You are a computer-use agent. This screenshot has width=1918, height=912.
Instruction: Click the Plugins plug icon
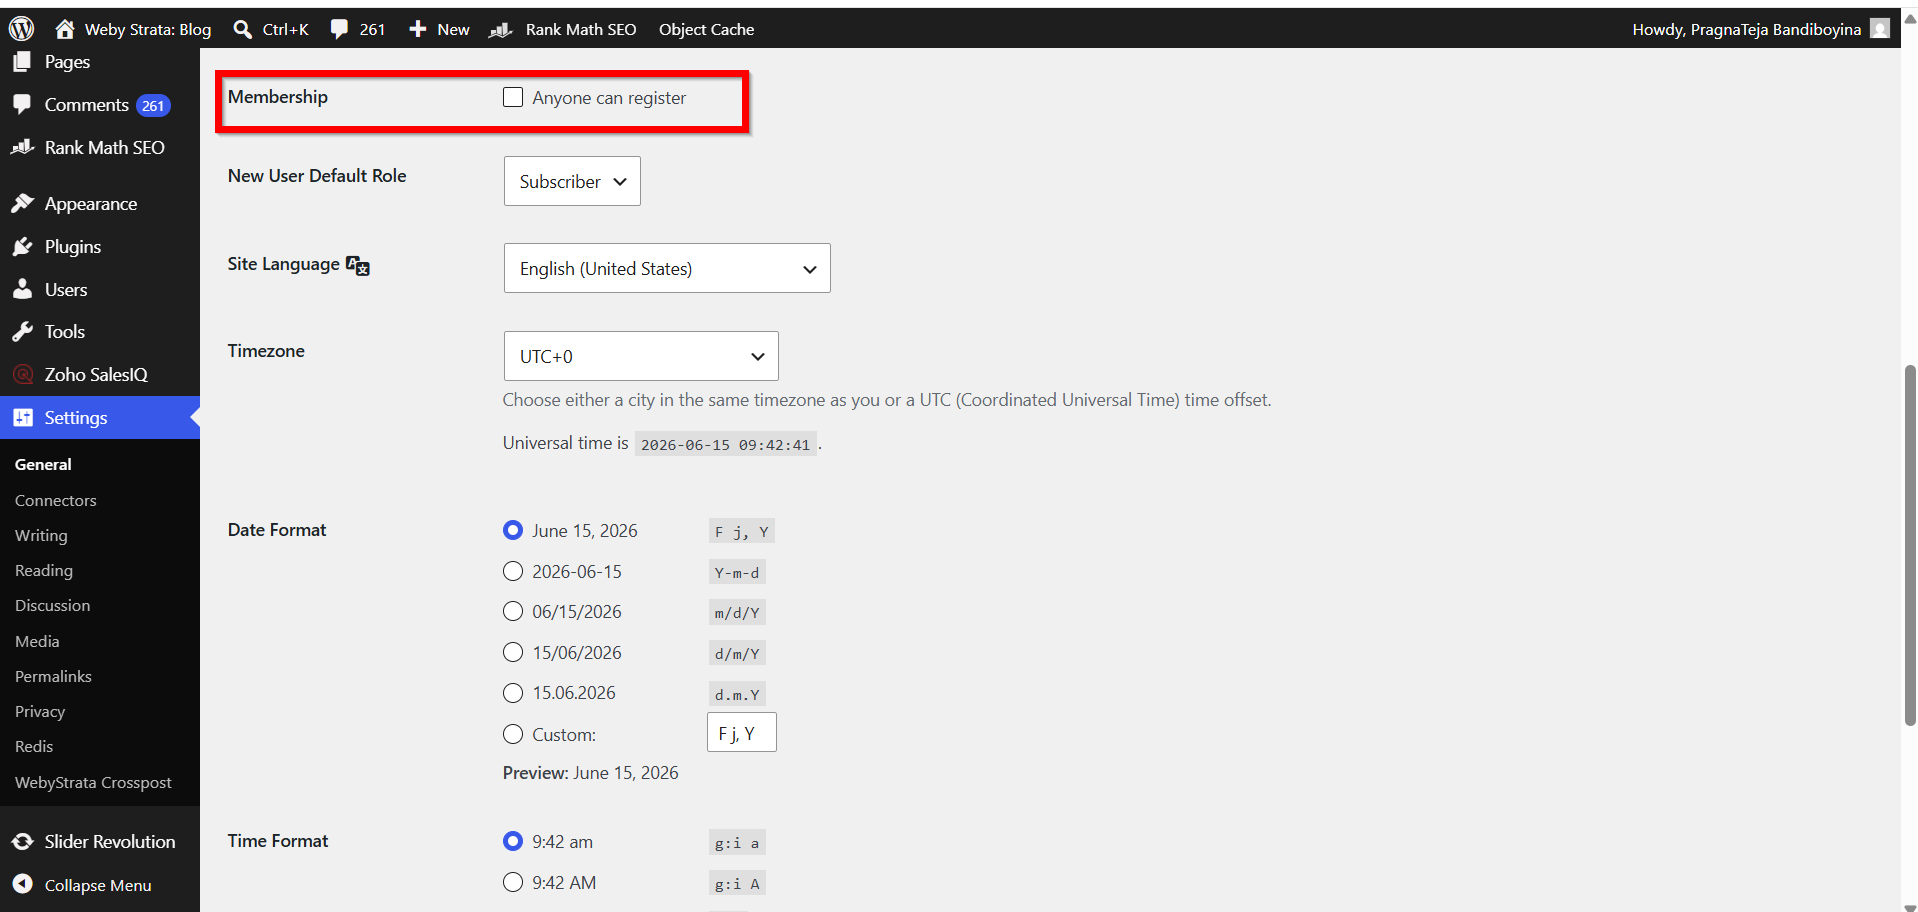click(22, 246)
